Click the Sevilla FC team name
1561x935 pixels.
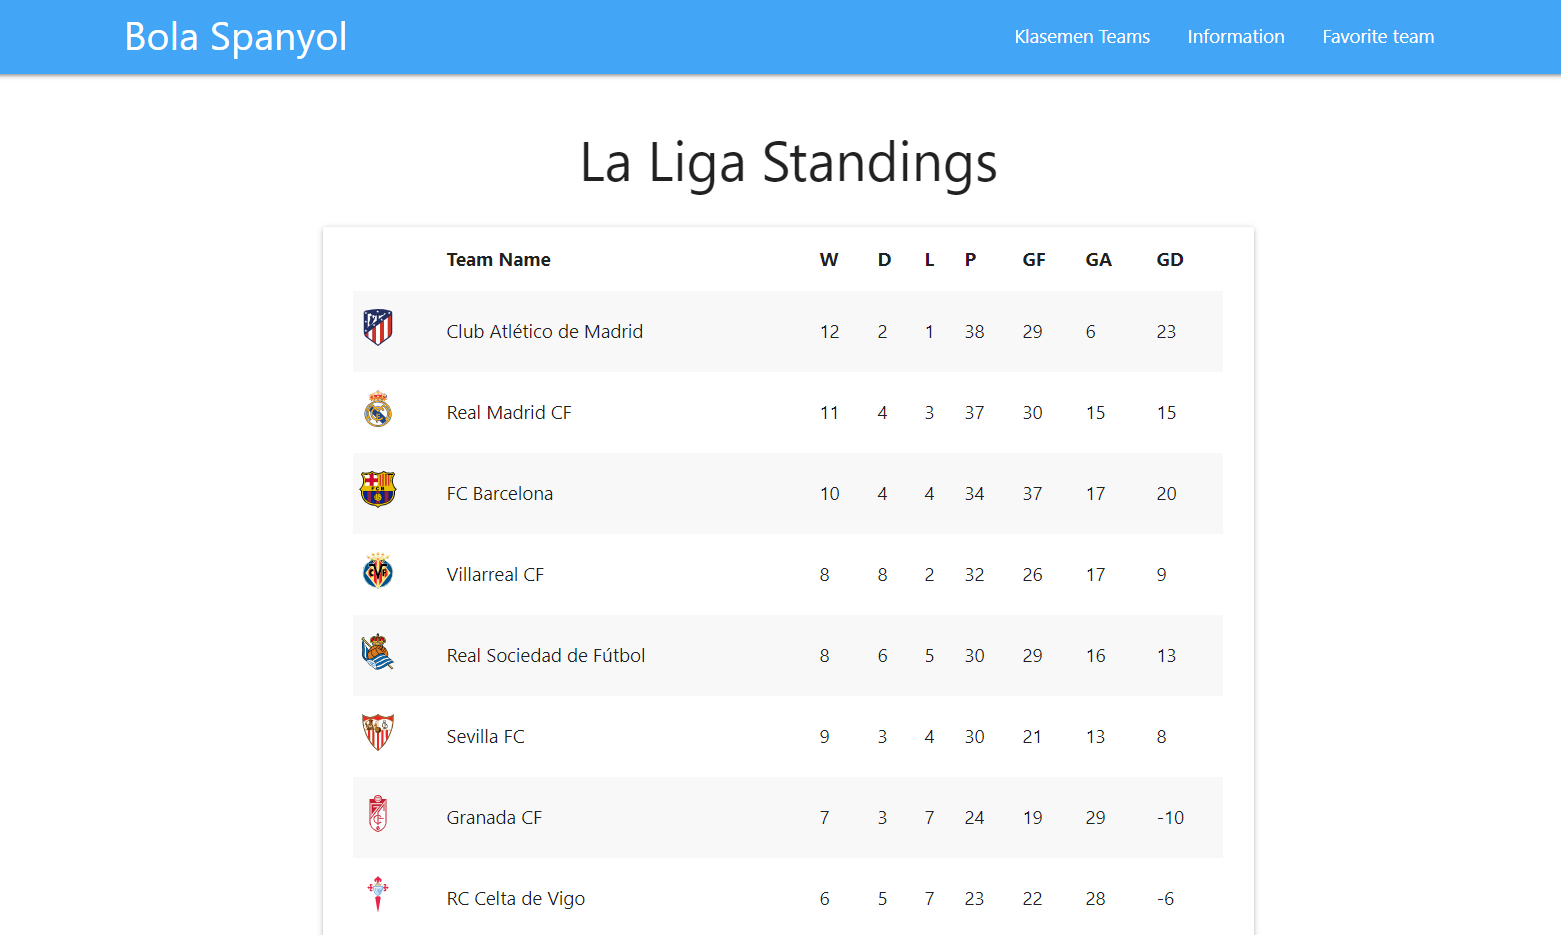[x=485, y=737]
